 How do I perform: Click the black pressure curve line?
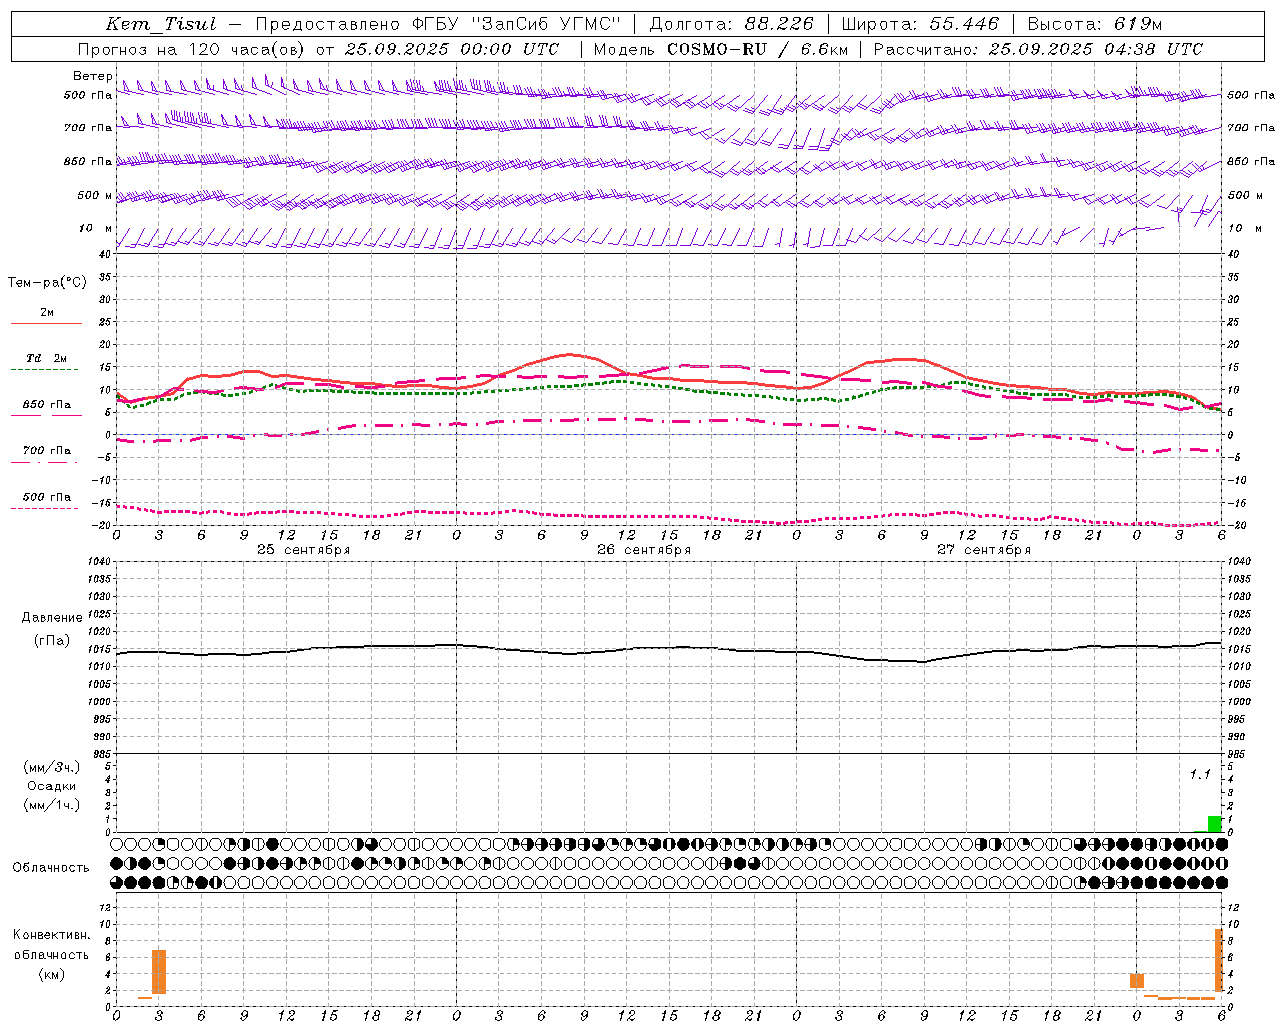coord(668,648)
